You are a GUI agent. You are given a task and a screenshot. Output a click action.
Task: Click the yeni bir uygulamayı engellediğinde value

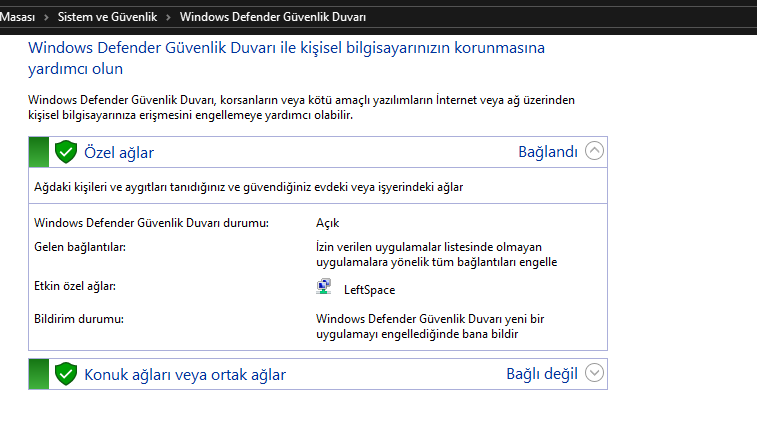click(430, 326)
